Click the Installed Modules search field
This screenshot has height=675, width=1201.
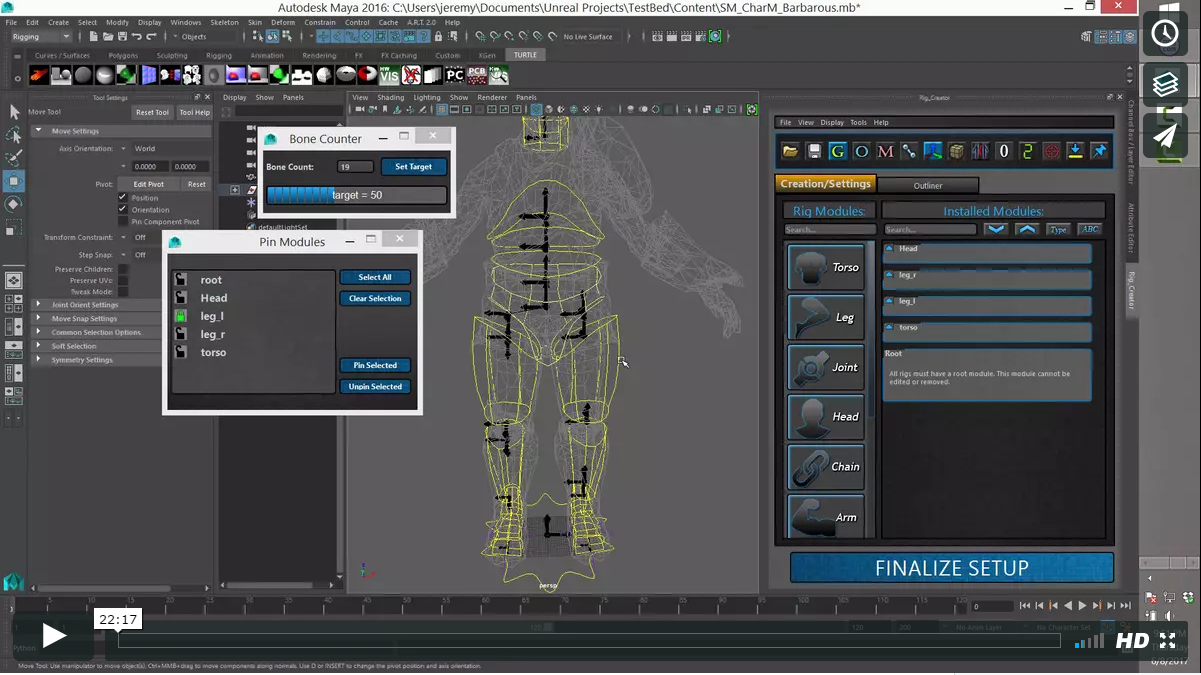[930, 230]
